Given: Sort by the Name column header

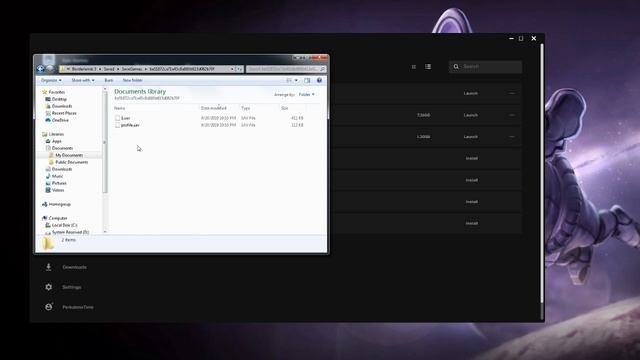Looking at the screenshot, I should [x=120, y=108].
